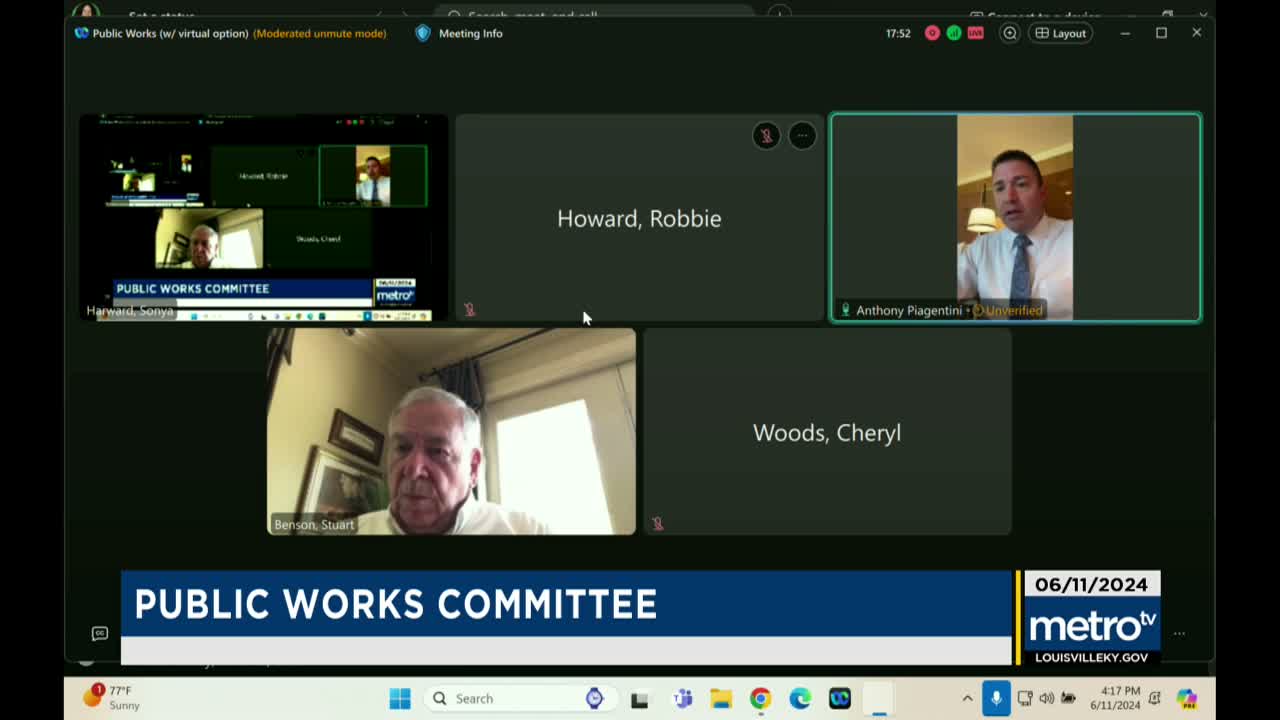Click the zoom magnifier icon
The height and width of the screenshot is (720, 1280).
1010,33
